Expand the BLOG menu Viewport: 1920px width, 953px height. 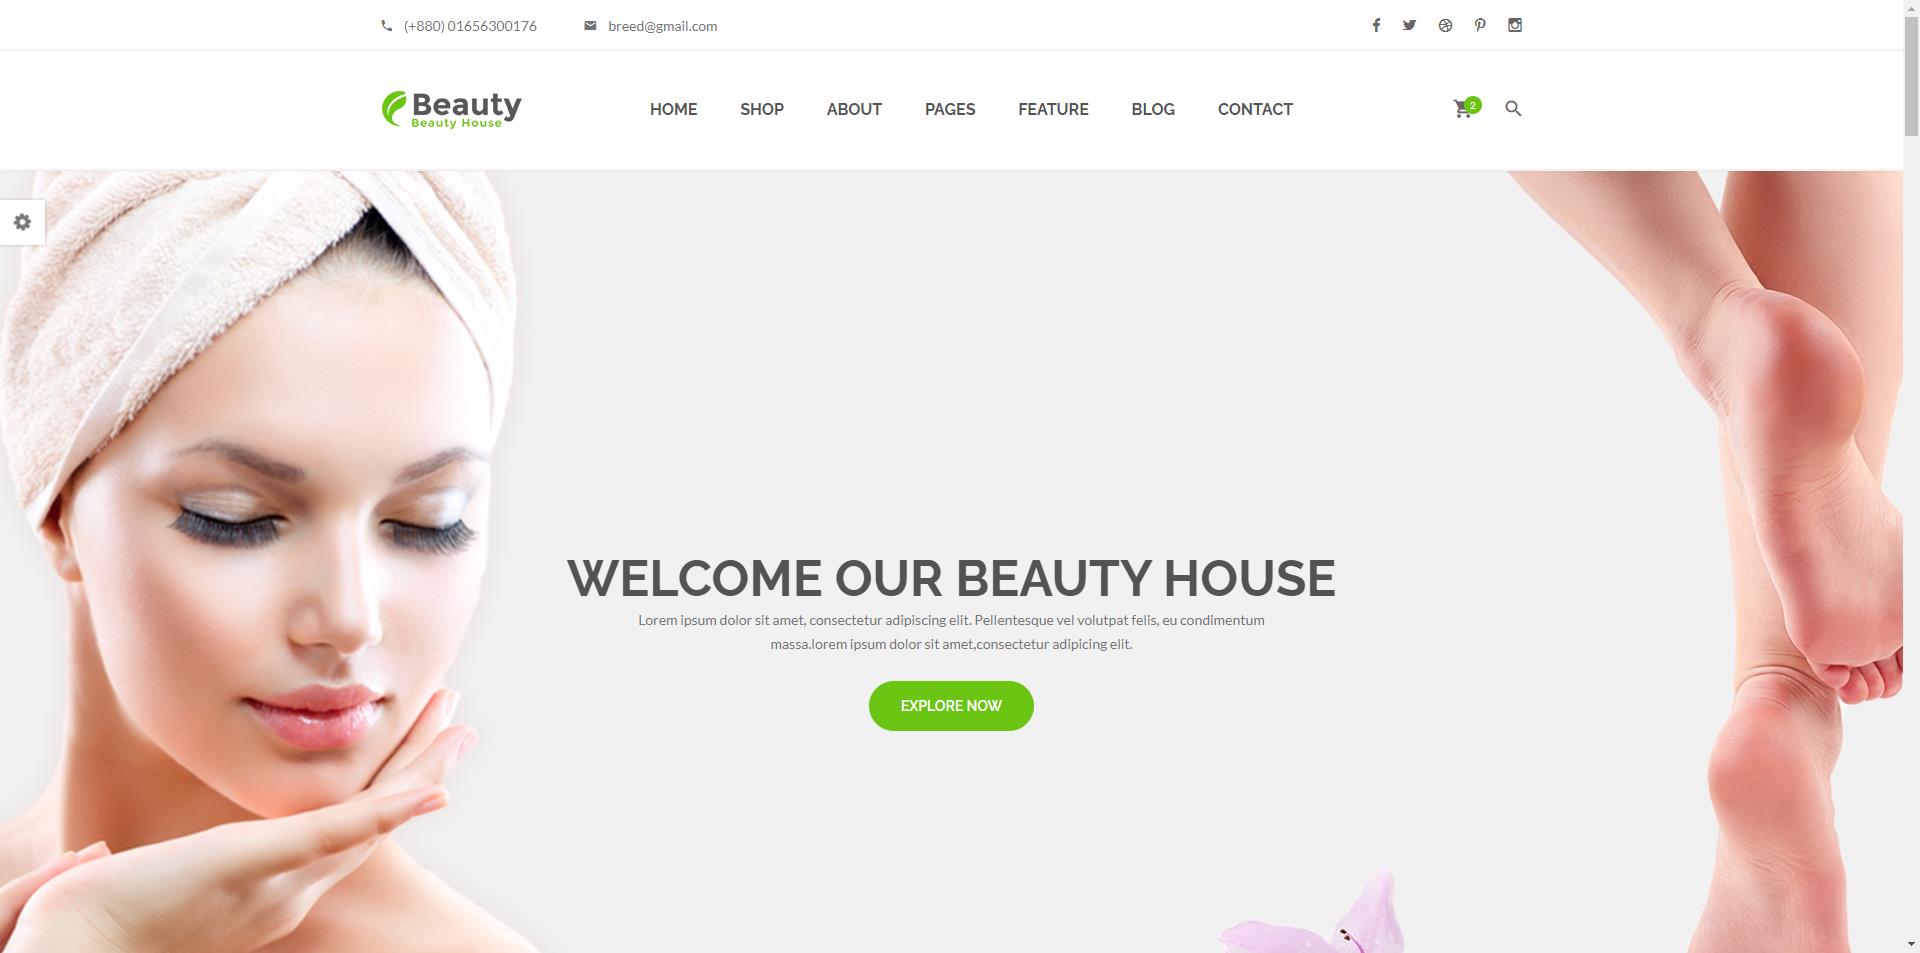tap(1153, 109)
